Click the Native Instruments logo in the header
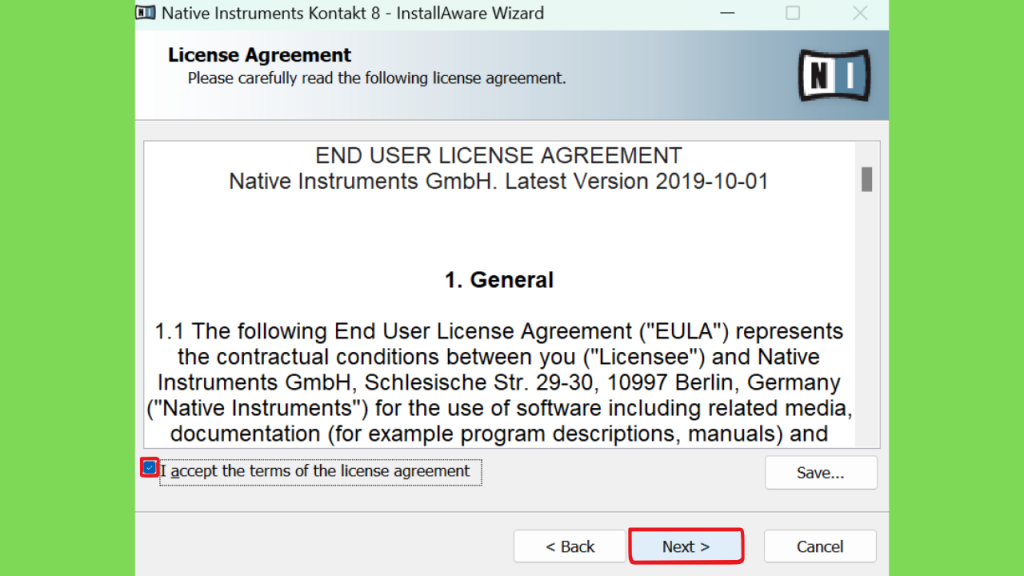This screenshot has height=576, width=1024. (x=834, y=75)
